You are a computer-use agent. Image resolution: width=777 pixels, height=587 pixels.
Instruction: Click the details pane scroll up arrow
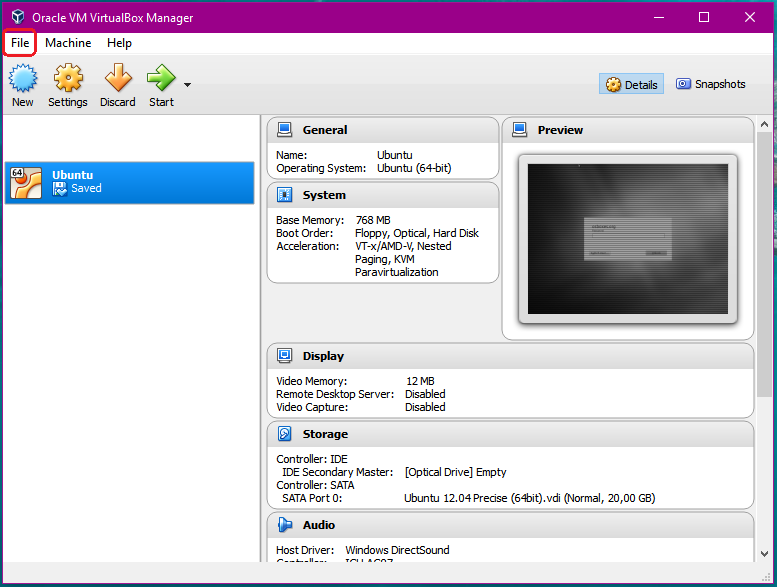764,124
